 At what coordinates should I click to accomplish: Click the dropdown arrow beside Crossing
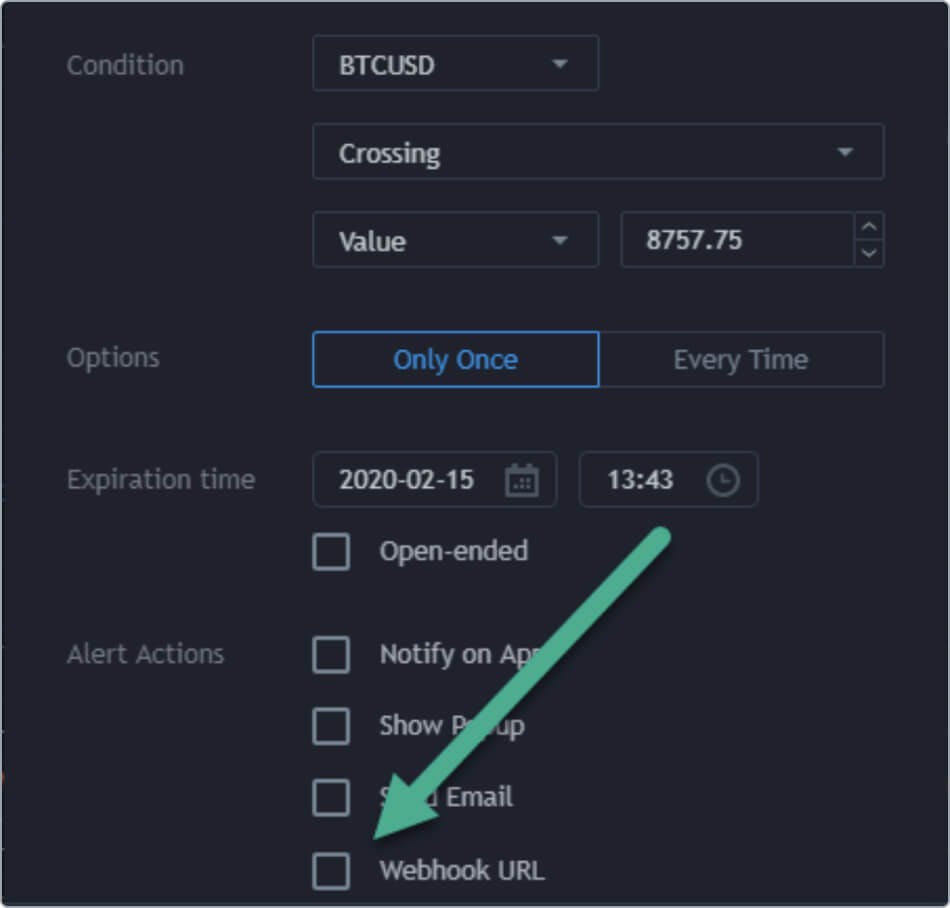[x=845, y=152]
